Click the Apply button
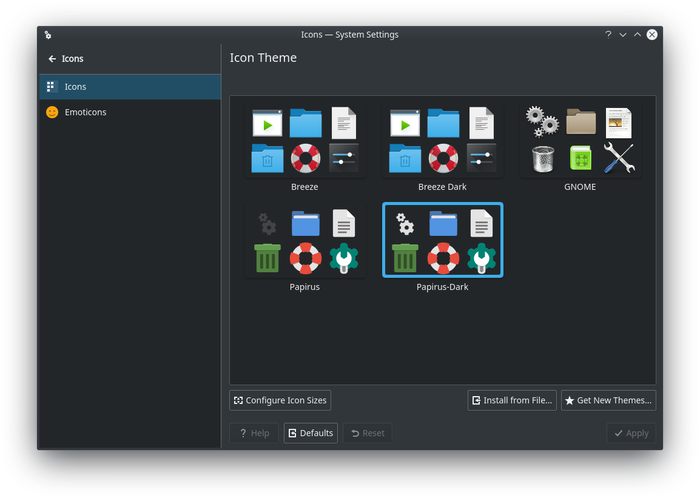 631,433
